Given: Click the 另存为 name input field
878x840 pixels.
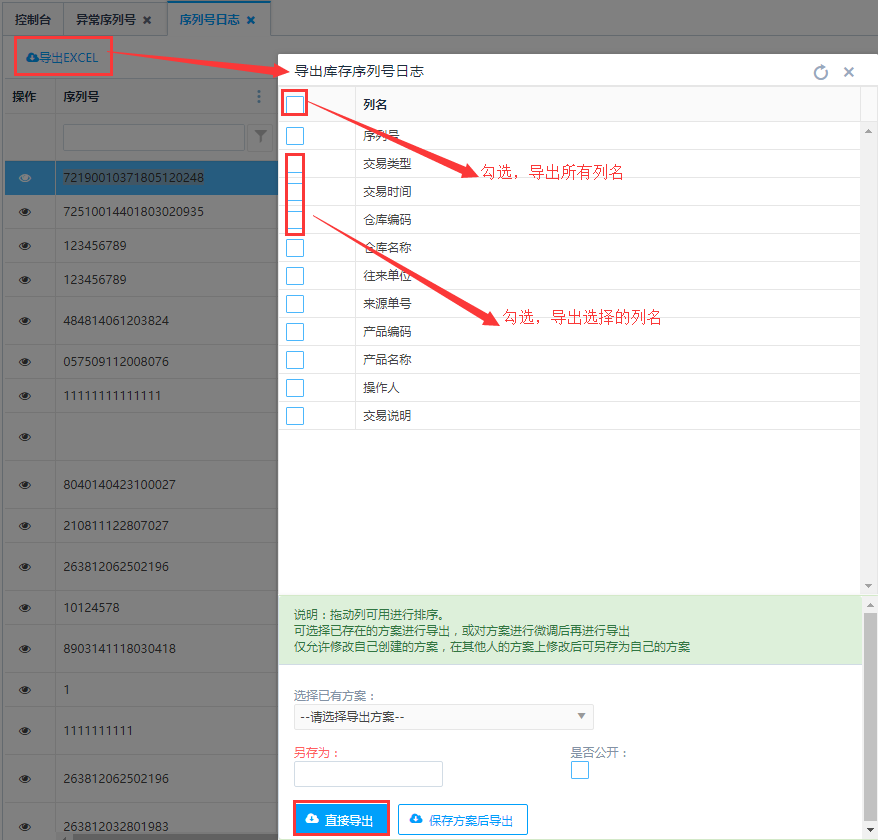Looking at the screenshot, I should click(x=368, y=774).
